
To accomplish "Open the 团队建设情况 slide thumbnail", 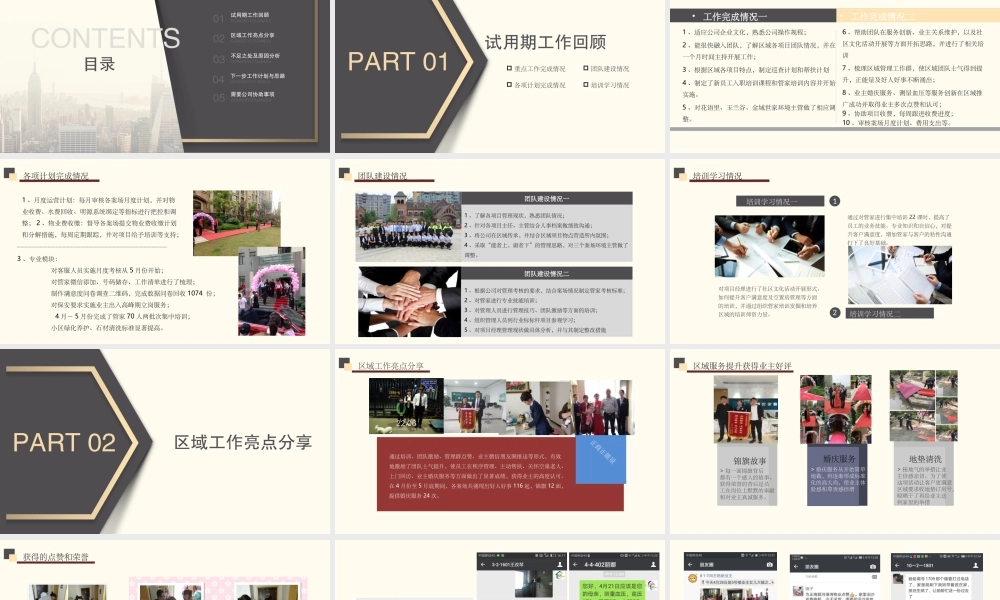I will coord(499,251).
